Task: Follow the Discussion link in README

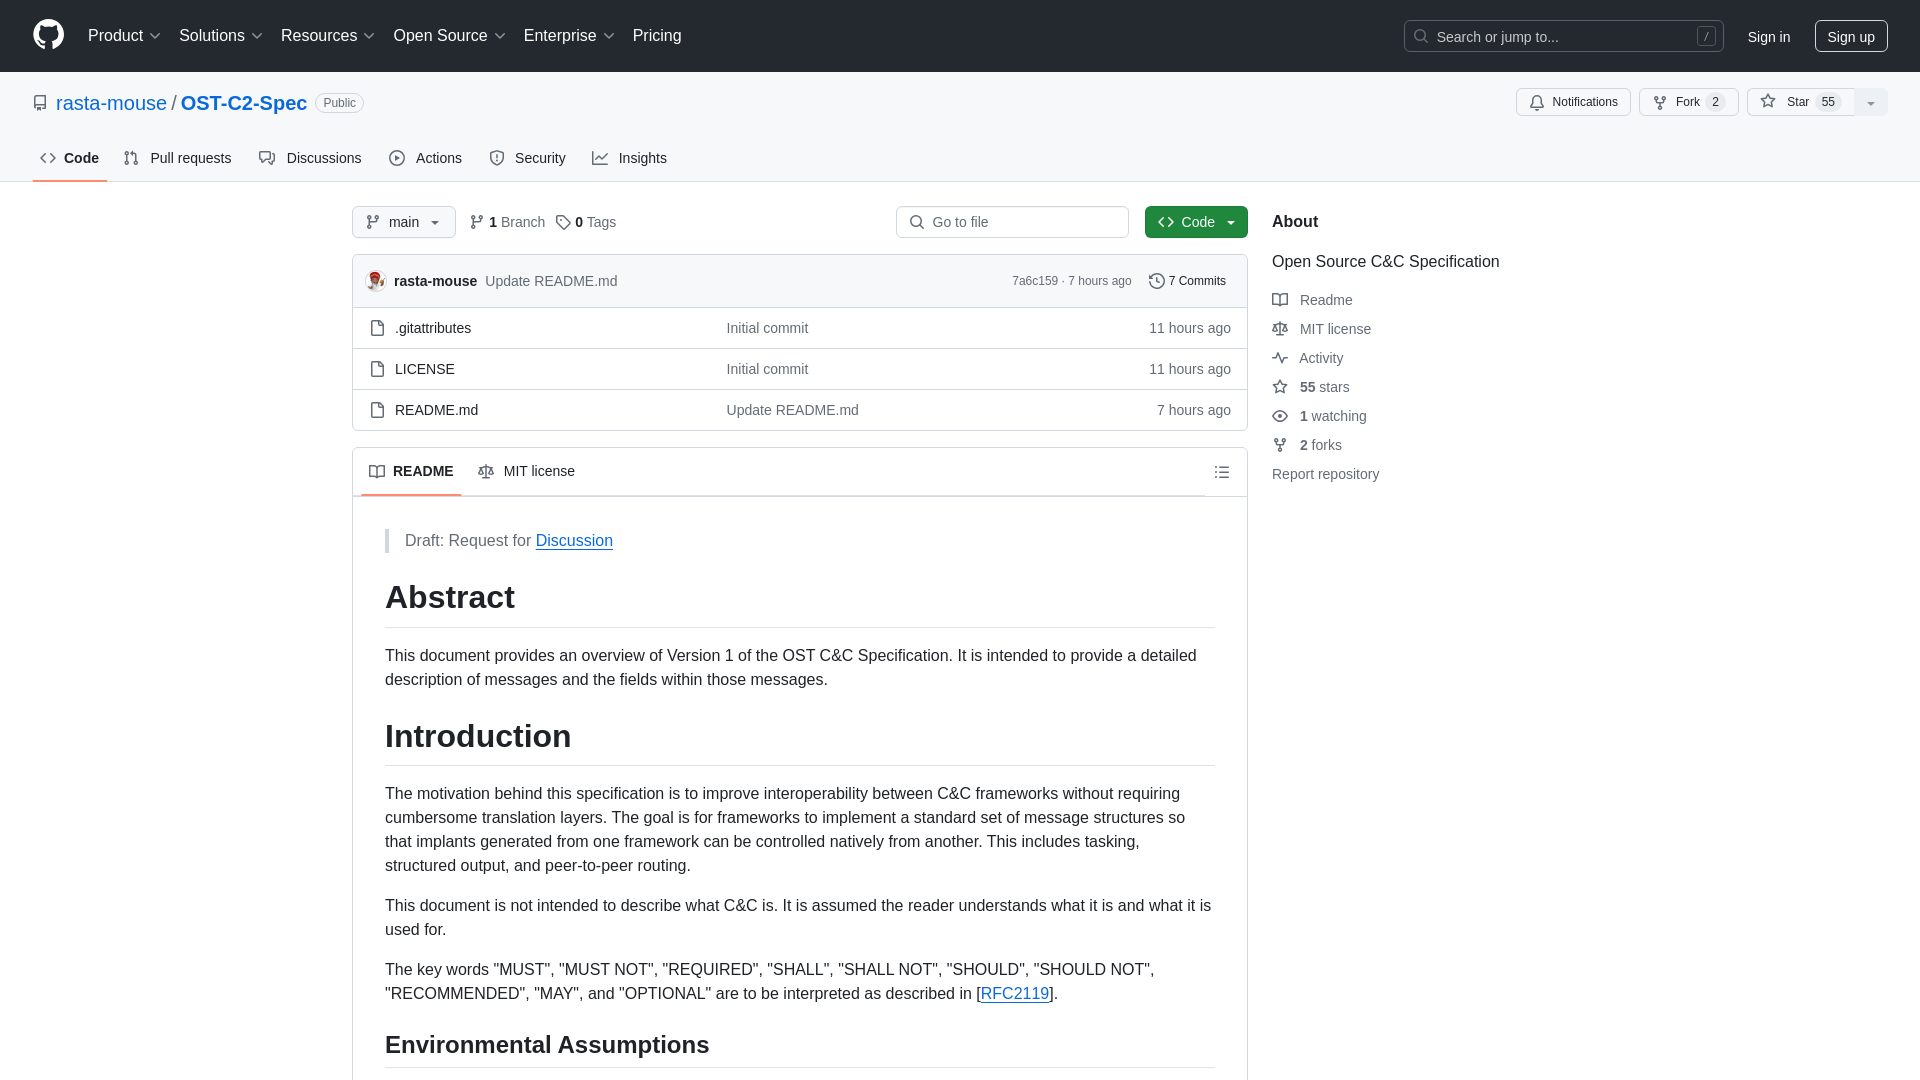Action: [x=574, y=541]
